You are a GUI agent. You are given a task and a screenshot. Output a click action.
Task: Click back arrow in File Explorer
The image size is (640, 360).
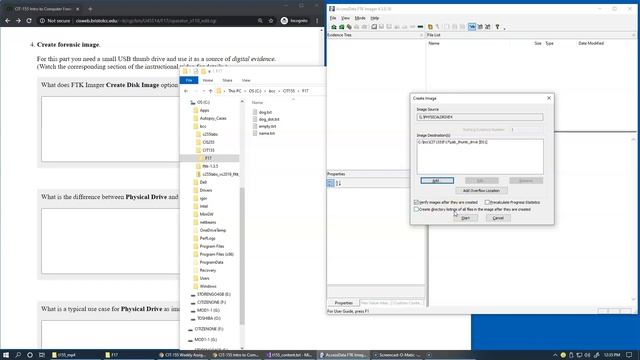click(186, 91)
